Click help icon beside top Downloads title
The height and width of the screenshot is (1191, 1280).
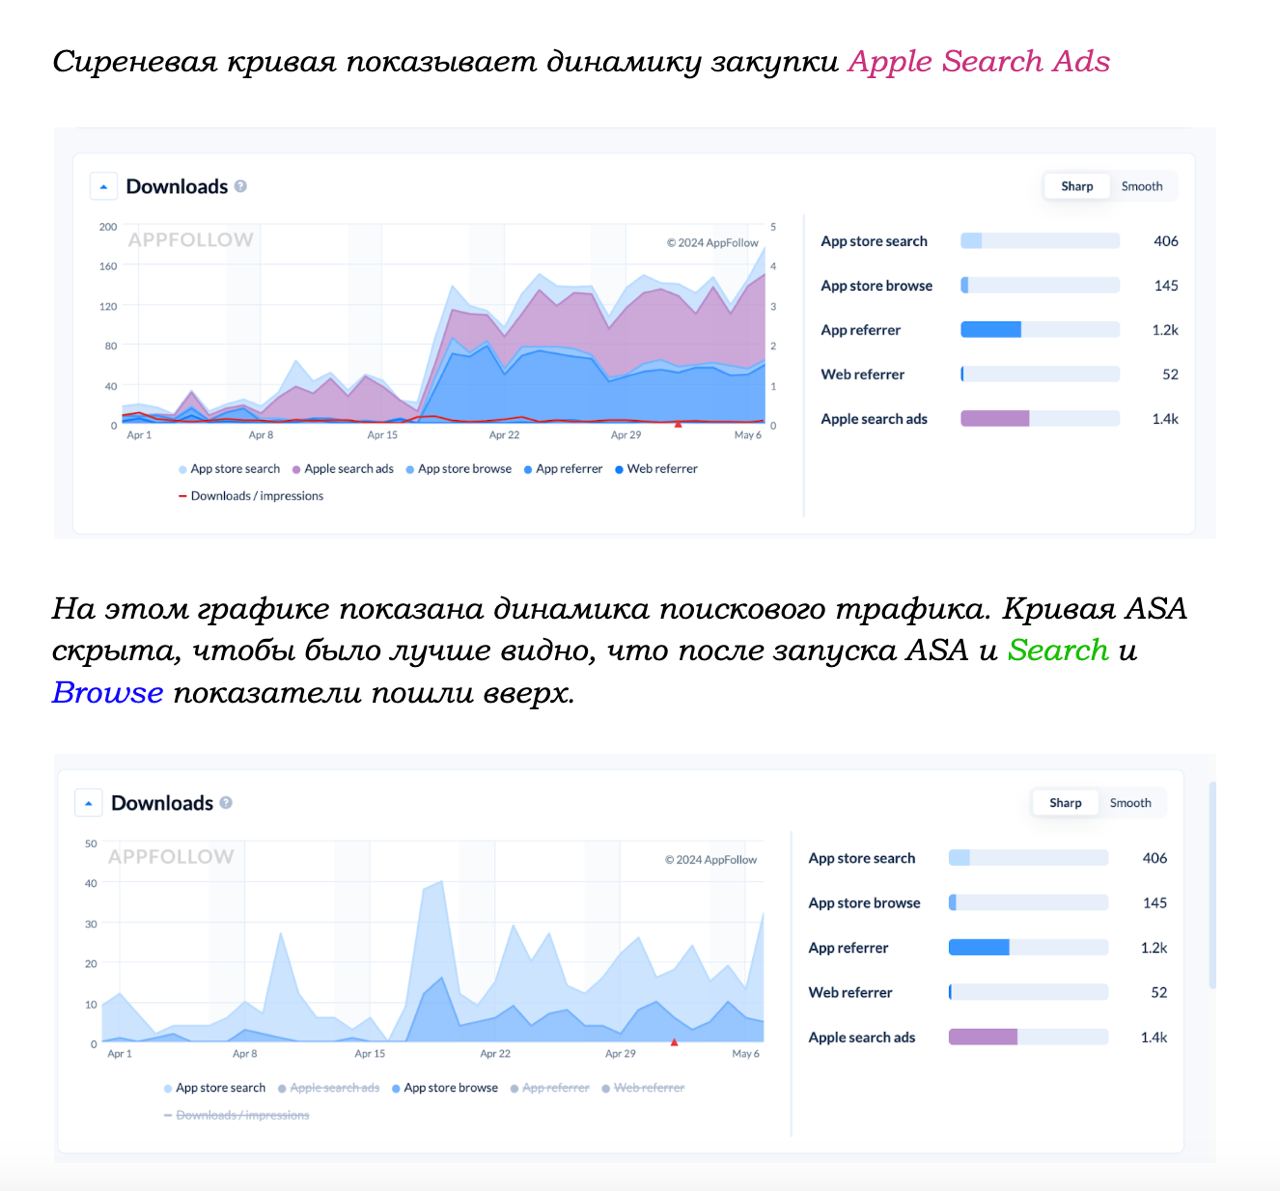coord(240,186)
